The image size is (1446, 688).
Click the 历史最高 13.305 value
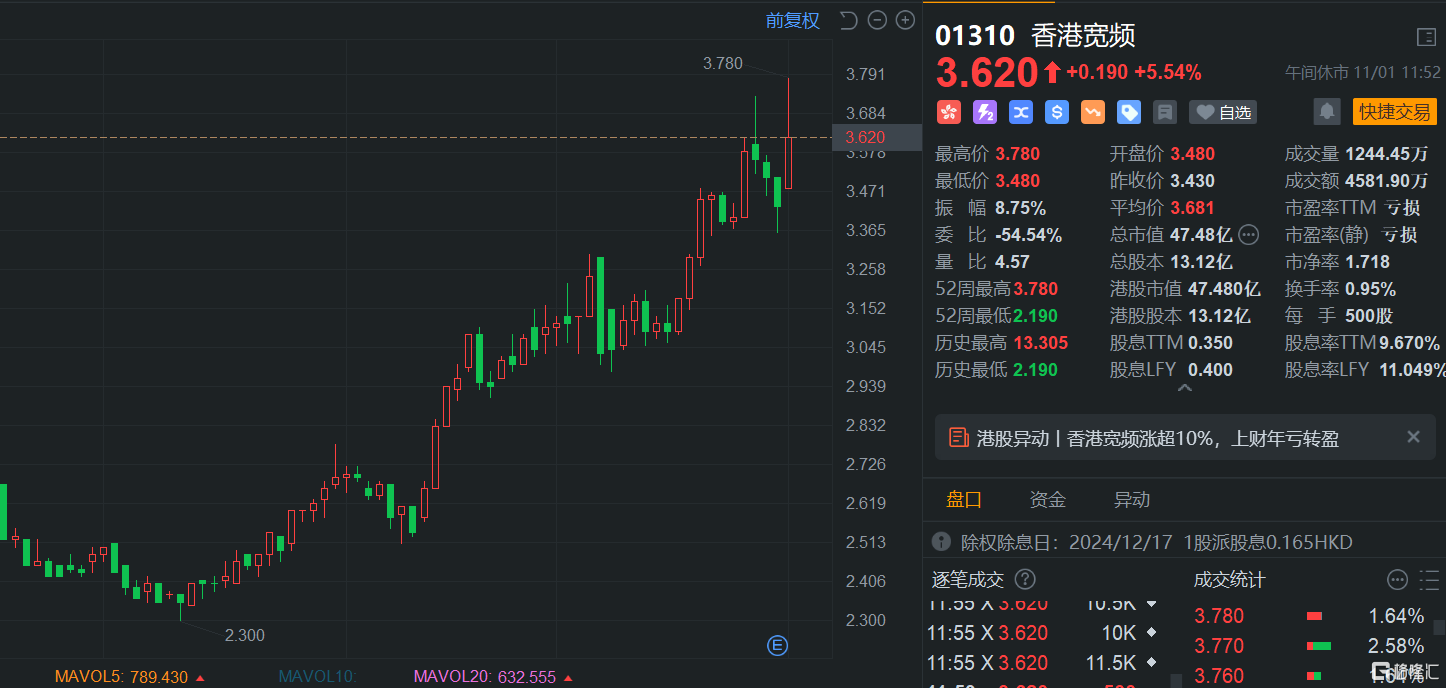click(x=1040, y=343)
